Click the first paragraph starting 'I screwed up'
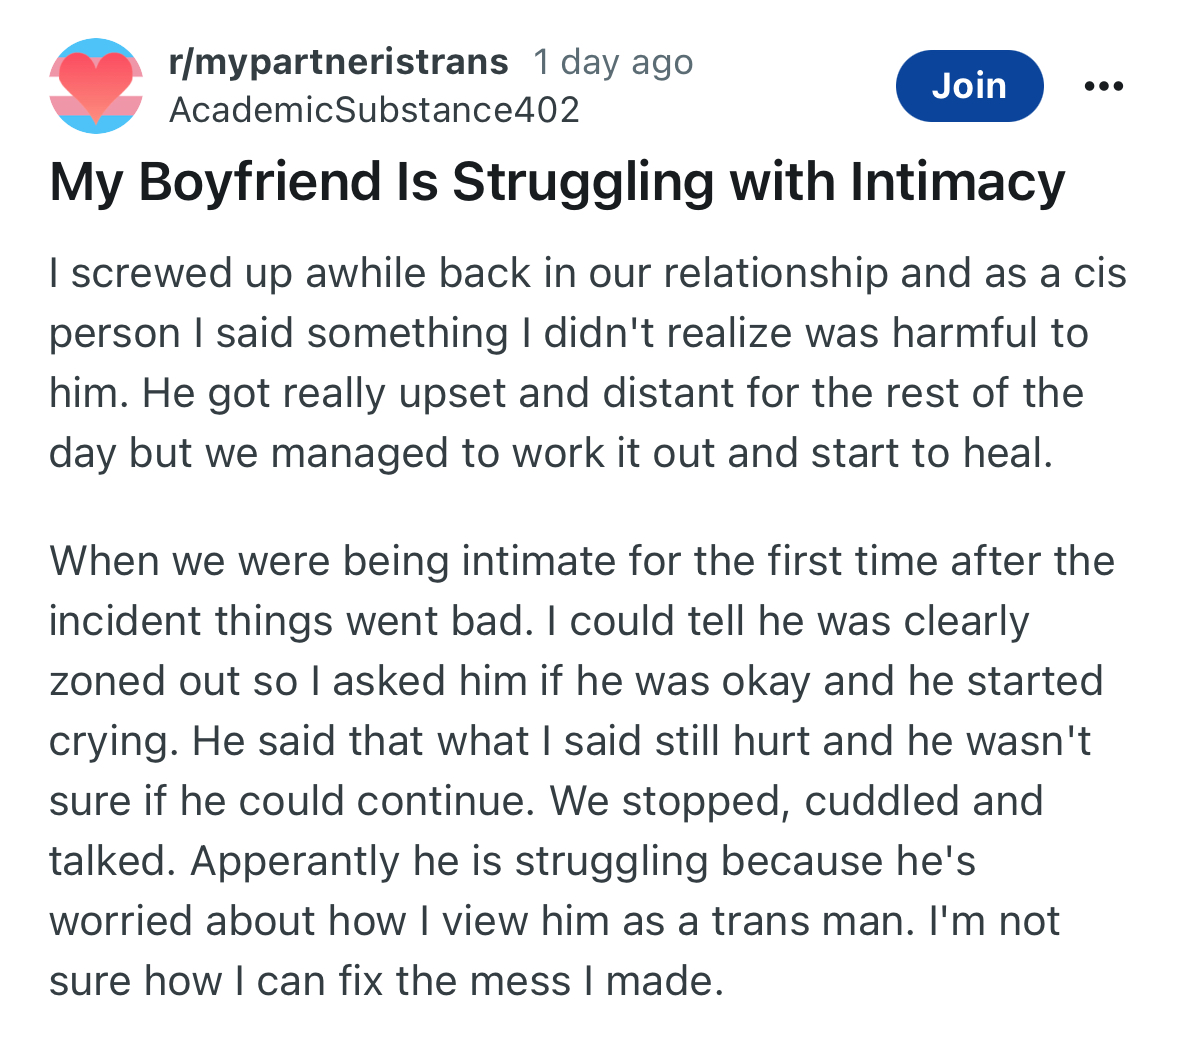The height and width of the screenshot is (1042, 1179). point(588,363)
